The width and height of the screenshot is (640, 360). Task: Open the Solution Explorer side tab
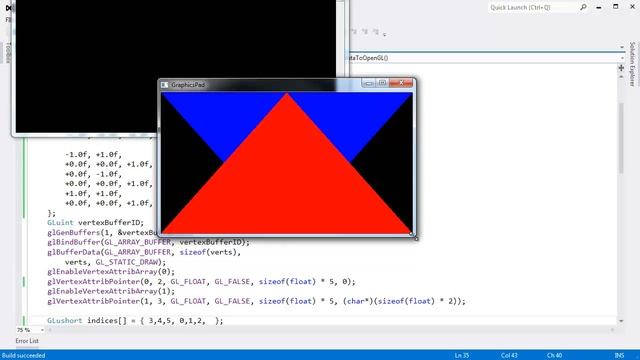click(632, 64)
